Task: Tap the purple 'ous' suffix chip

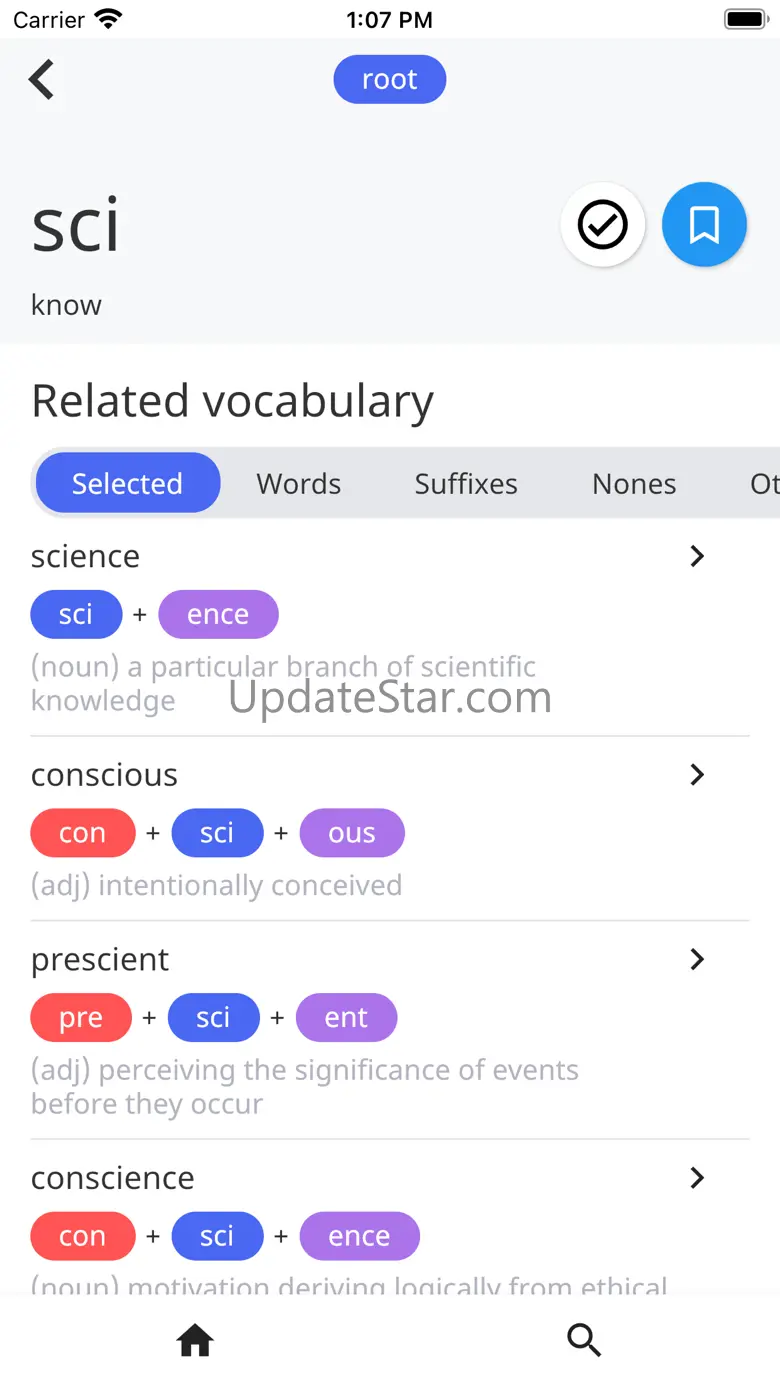Action: [352, 833]
